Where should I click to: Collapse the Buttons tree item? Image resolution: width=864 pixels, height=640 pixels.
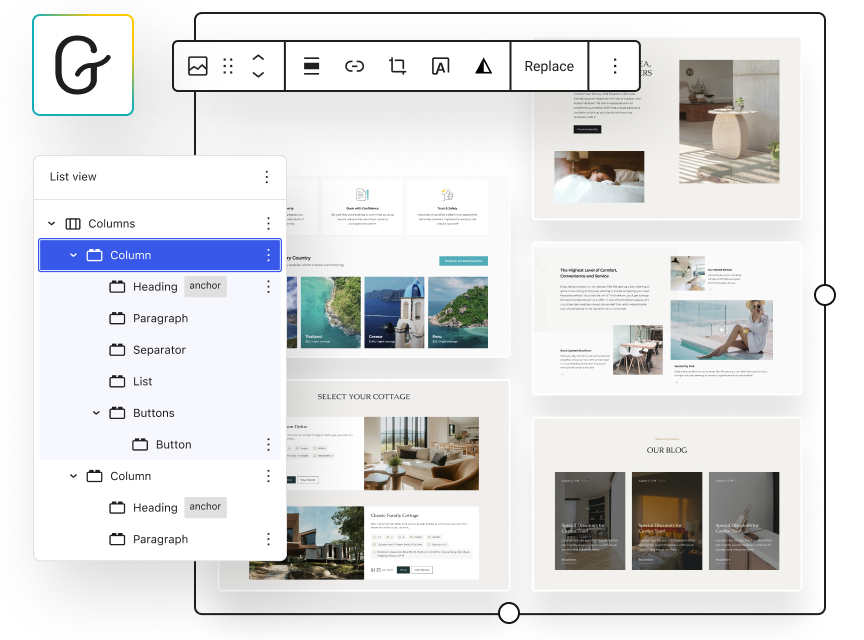tap(96, 413)
